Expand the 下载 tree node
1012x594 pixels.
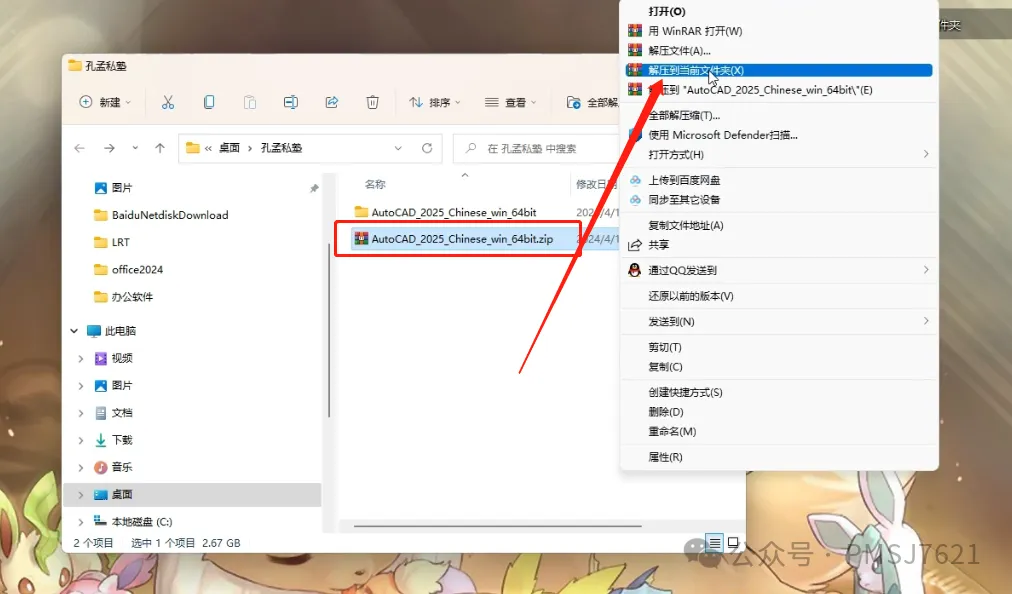click(81, 440)
